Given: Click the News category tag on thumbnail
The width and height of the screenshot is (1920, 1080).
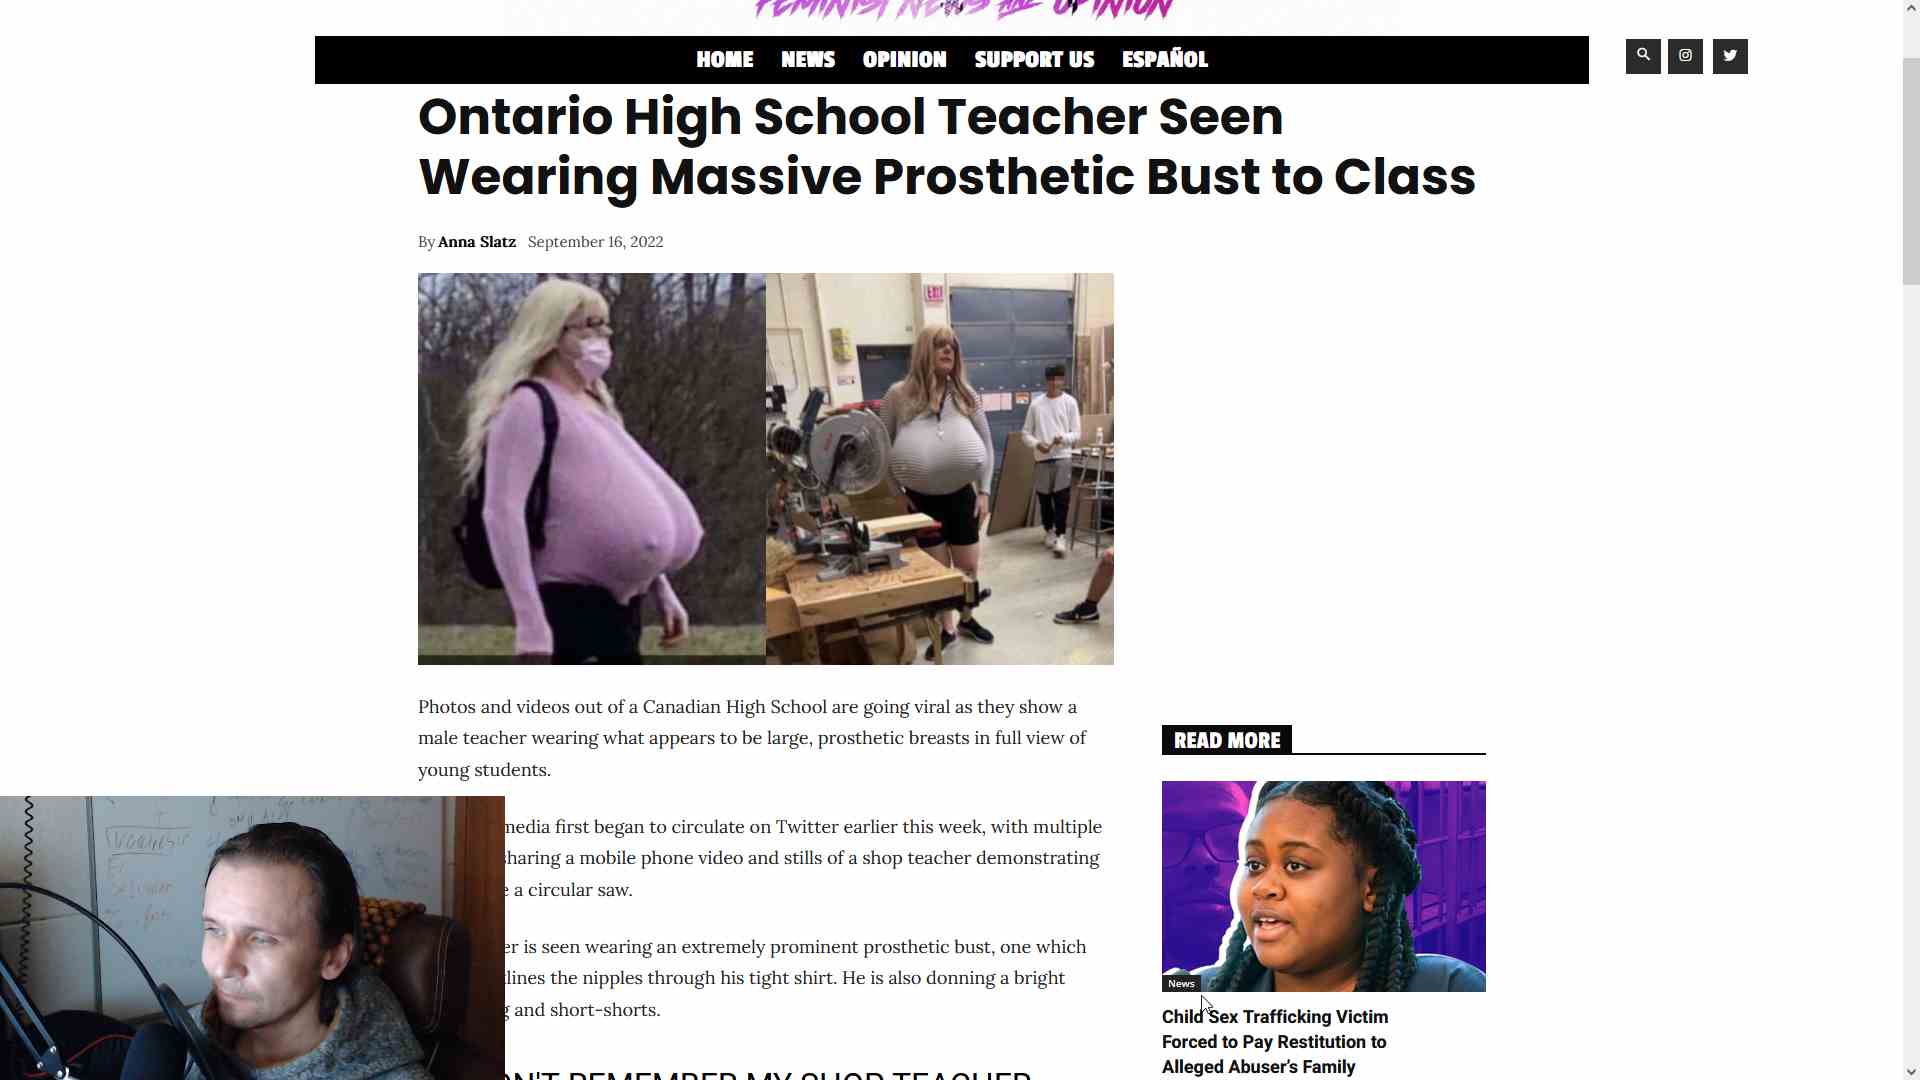Looking at the screenshot, I should 1181,984.
